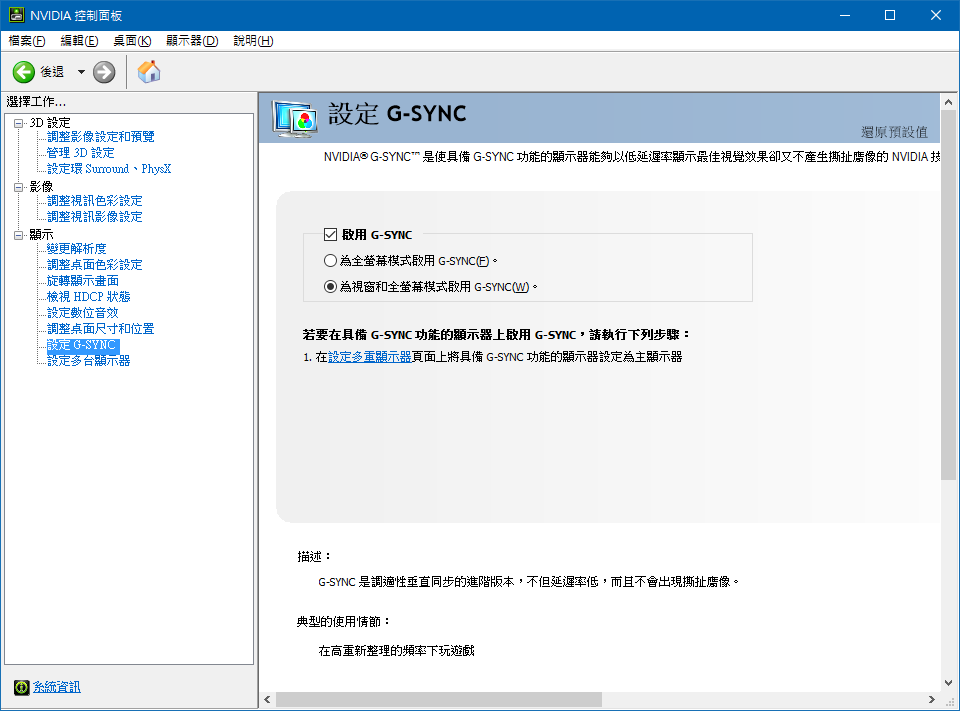The image size is (960, 711).
Task: Open 設定多台顯示器 in the tree
Action: (x=89, y=361)
